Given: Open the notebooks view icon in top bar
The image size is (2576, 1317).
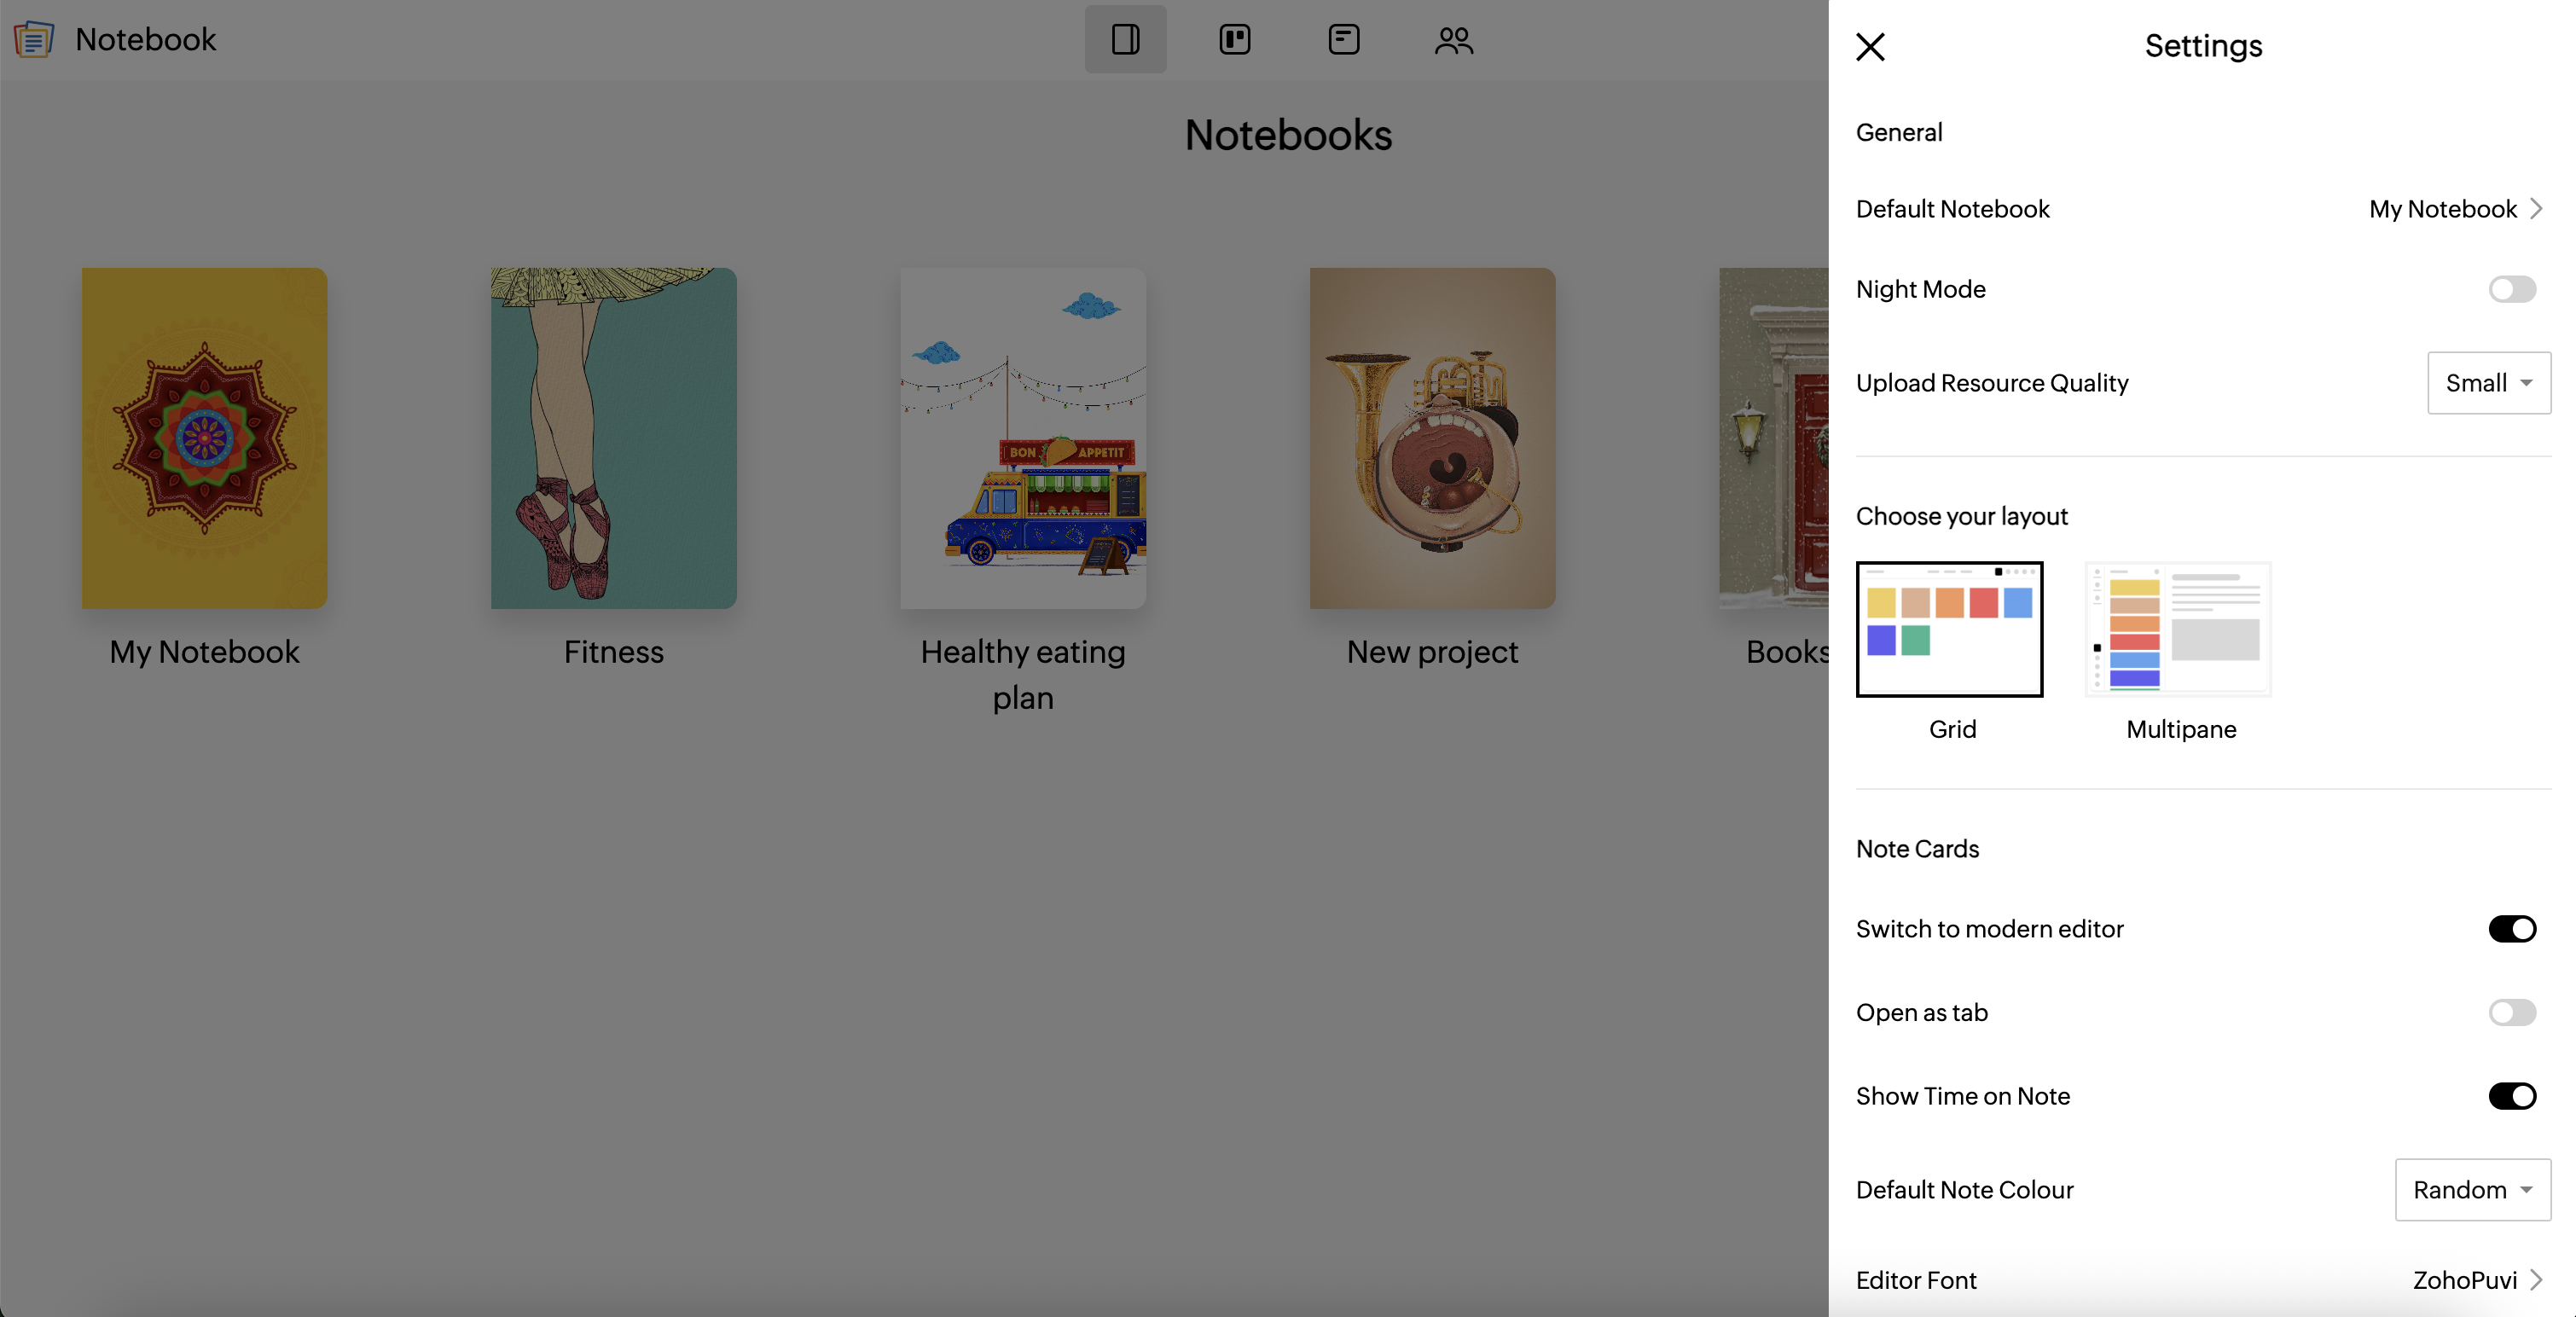Looking at the screenshot, I should (x=1125, y=39).
